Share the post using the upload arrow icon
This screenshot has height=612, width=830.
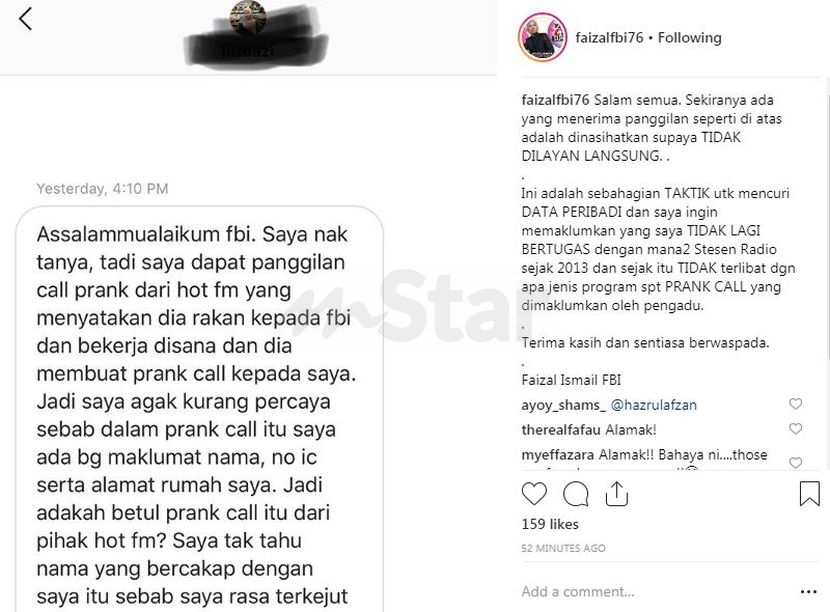point(617,493)
